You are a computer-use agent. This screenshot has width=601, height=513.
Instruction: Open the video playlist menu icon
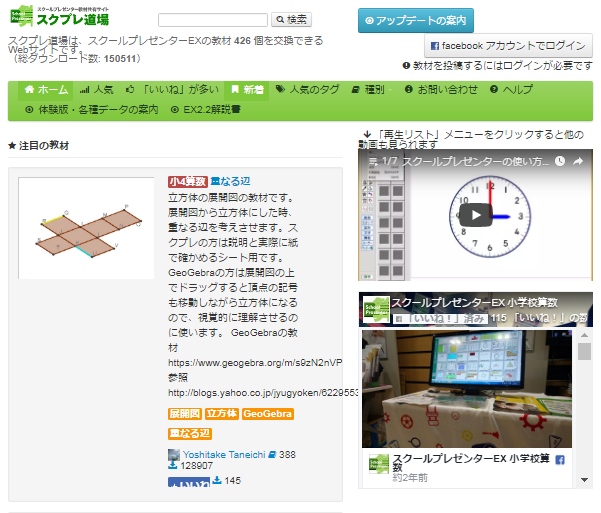click(x=373, y=161)
